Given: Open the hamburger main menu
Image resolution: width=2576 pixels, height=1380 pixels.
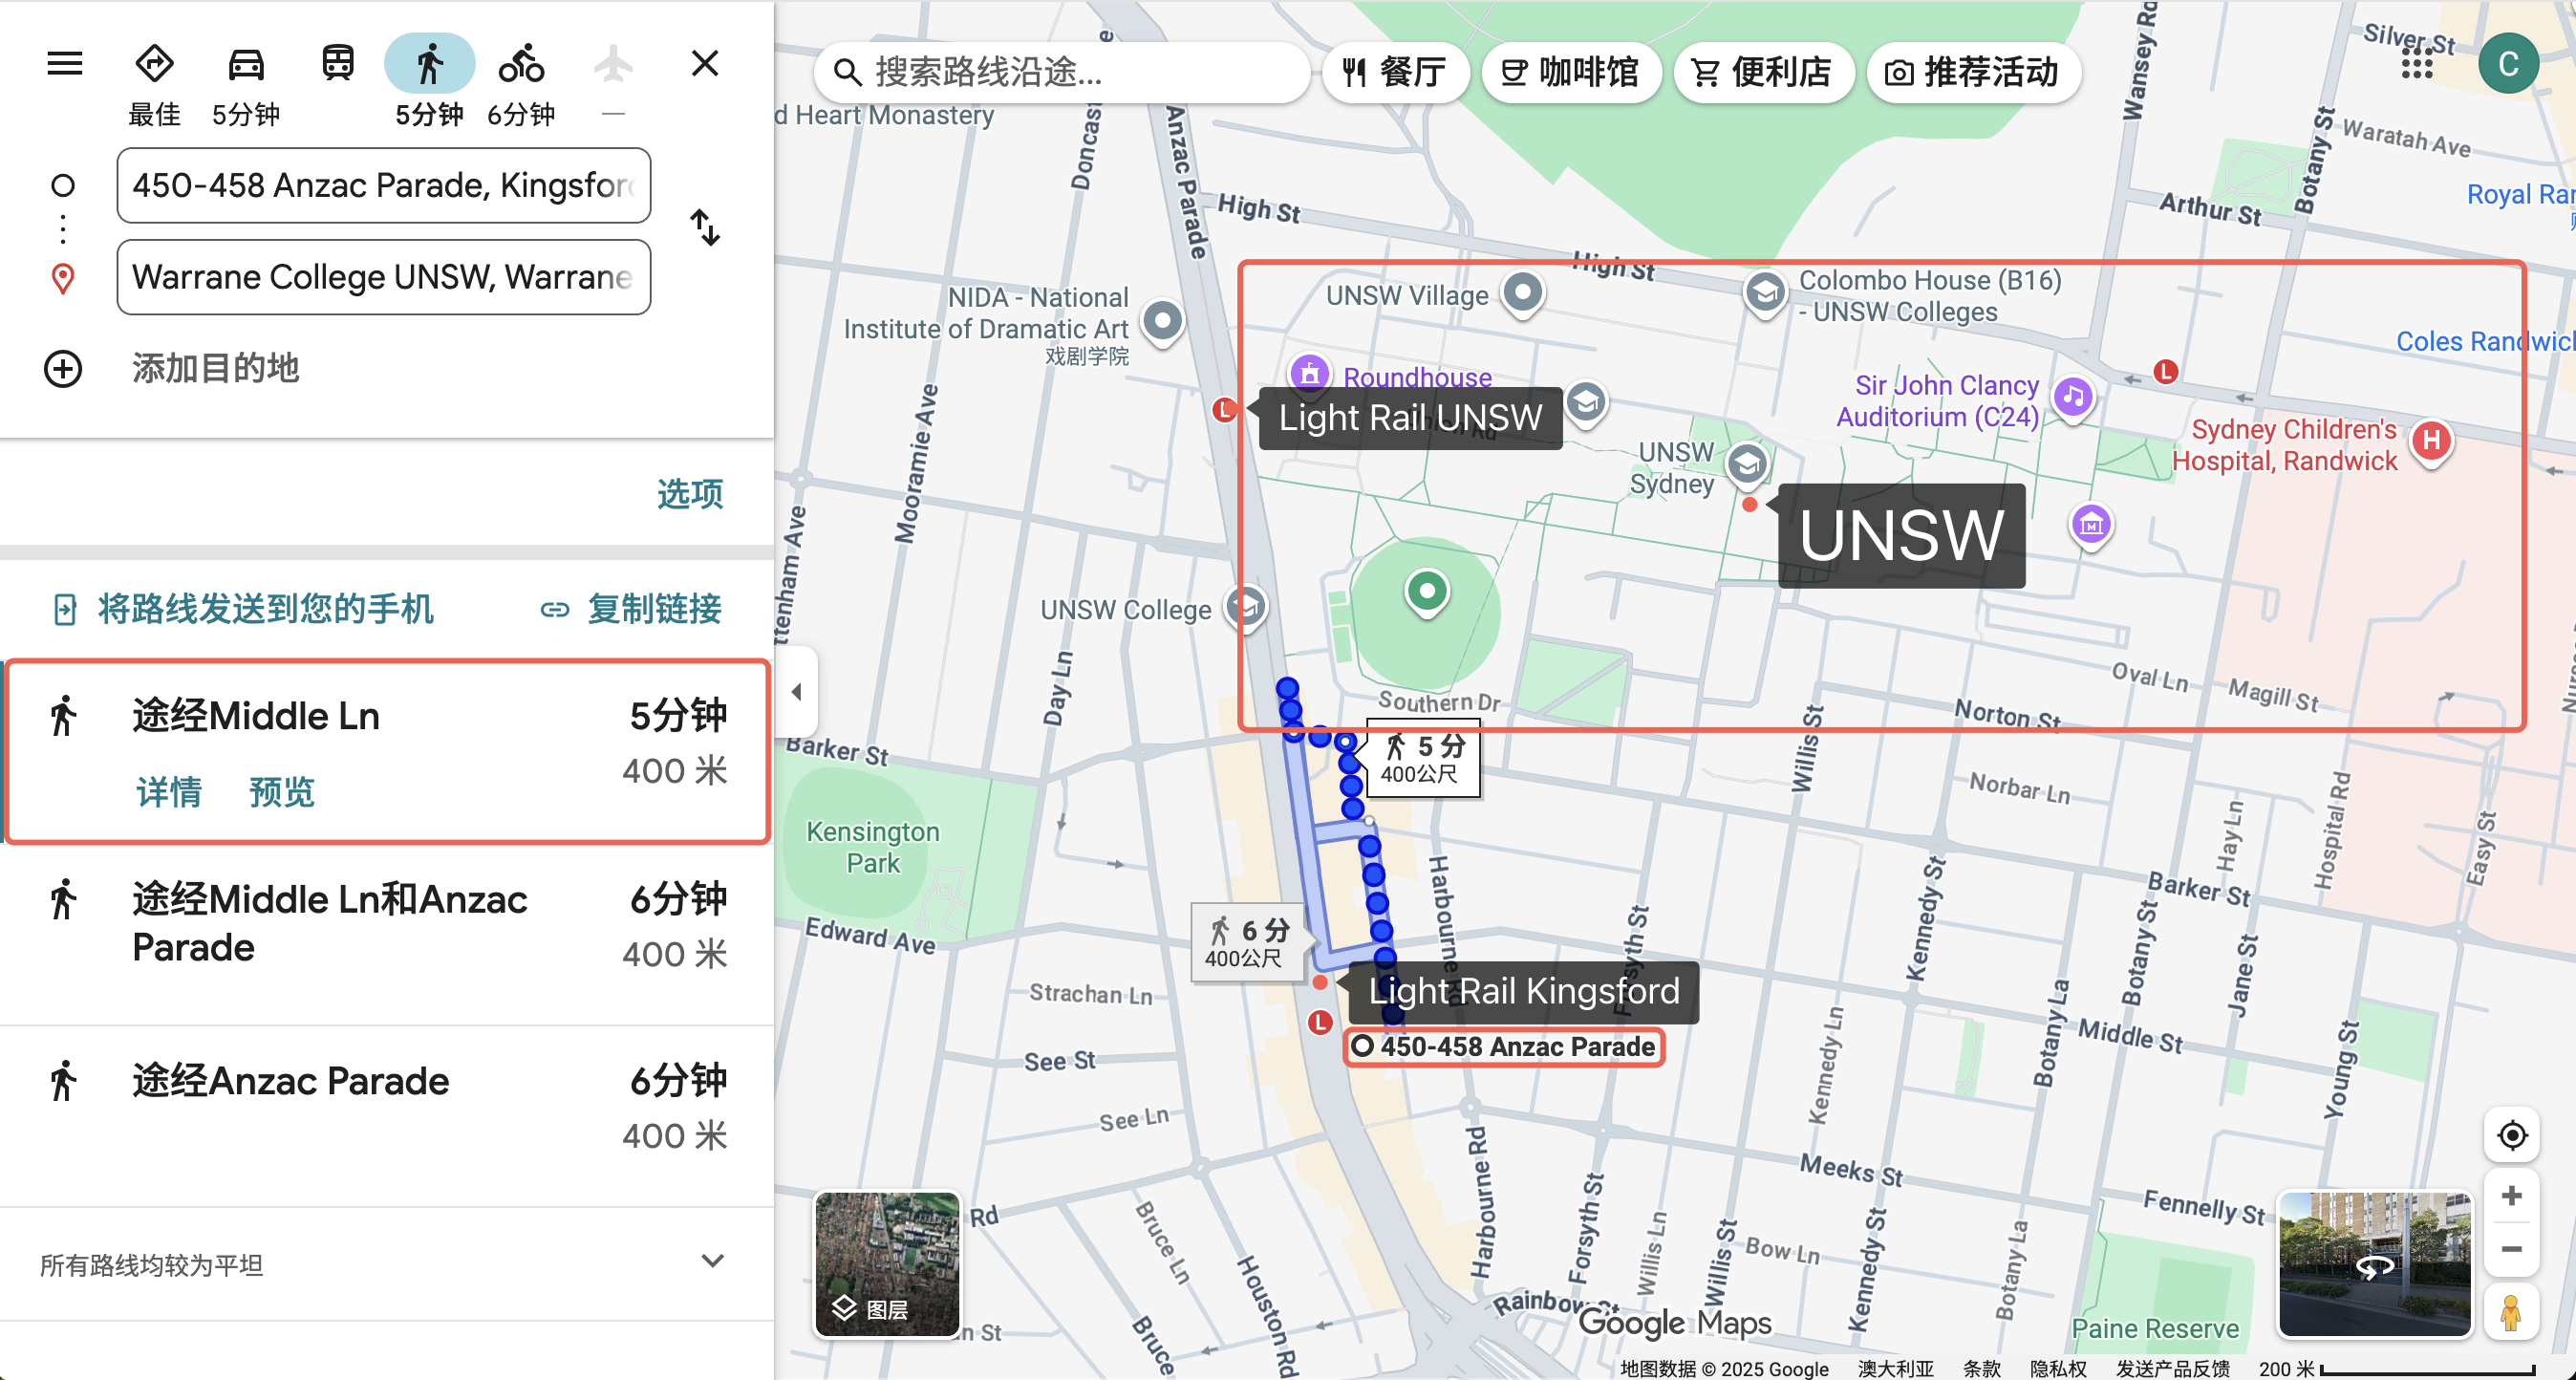Looking at the screenshot, I should (x=65, y=64).
